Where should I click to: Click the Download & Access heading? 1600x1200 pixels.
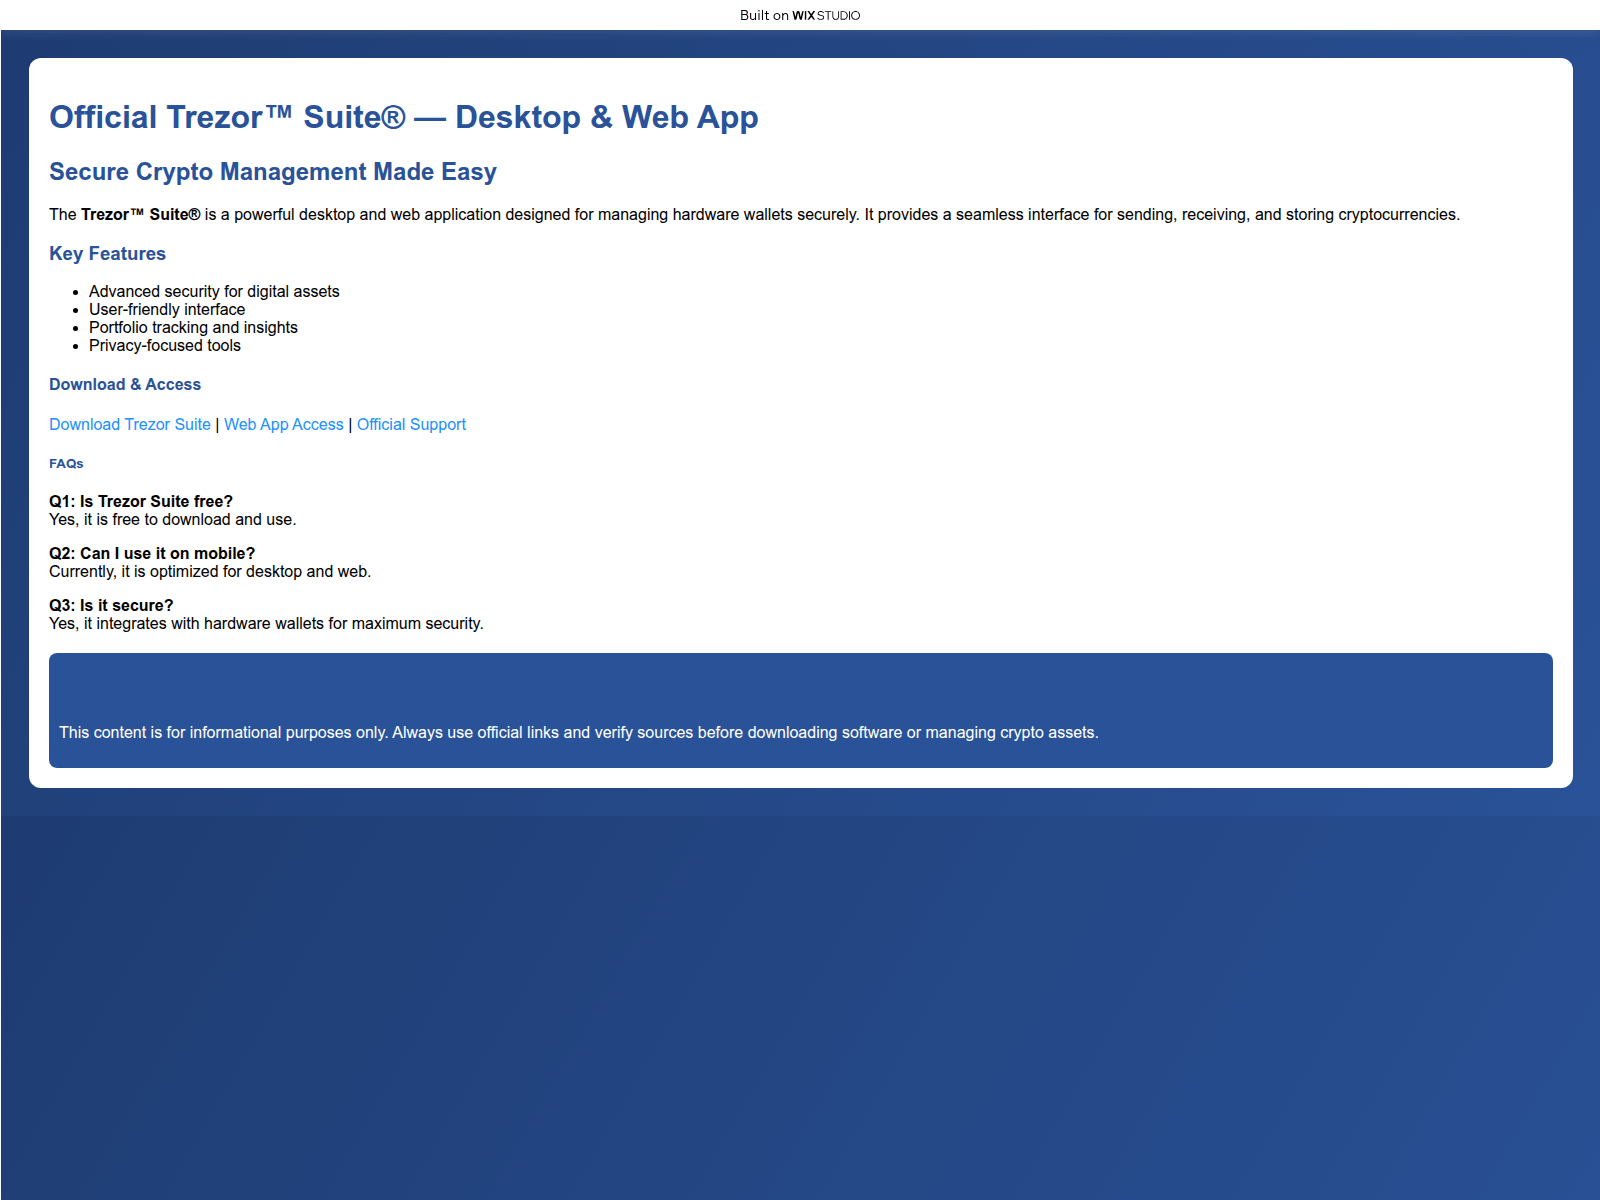(x=125, y=384)
